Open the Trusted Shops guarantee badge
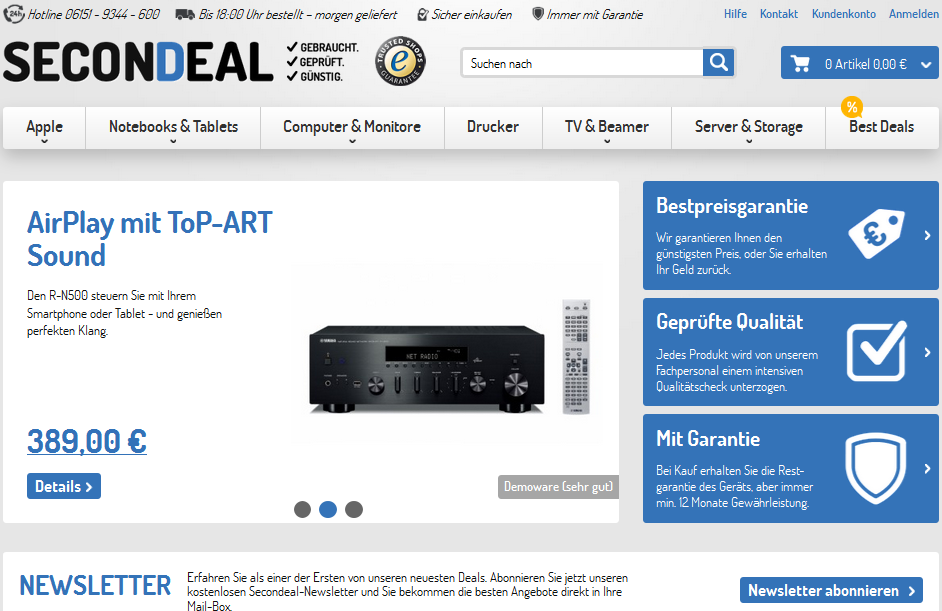 pos(400,61)
